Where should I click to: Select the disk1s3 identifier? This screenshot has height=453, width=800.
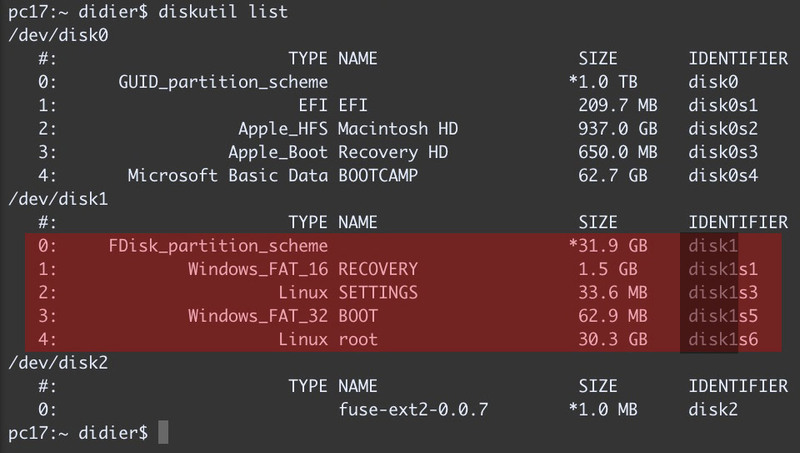coord(723,293)
